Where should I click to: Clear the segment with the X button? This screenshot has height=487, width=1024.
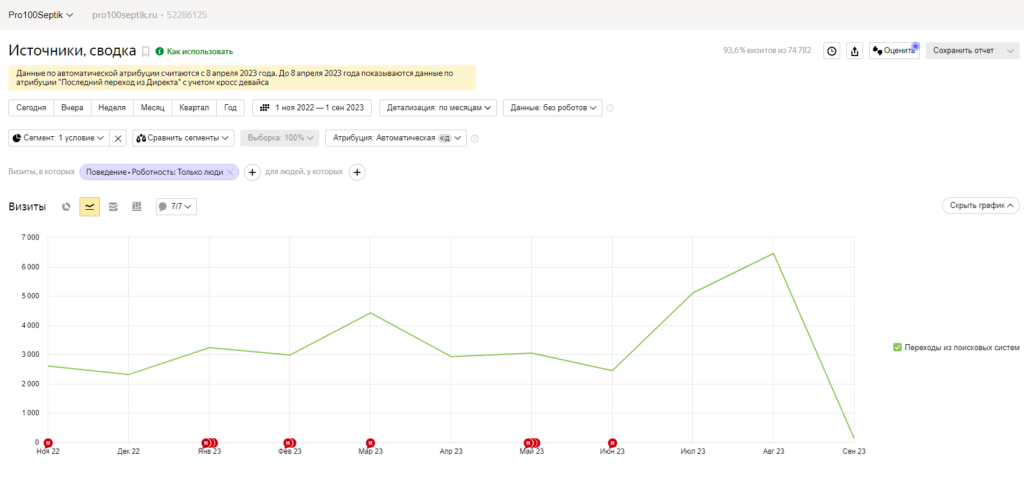click(x=118, y=138)
